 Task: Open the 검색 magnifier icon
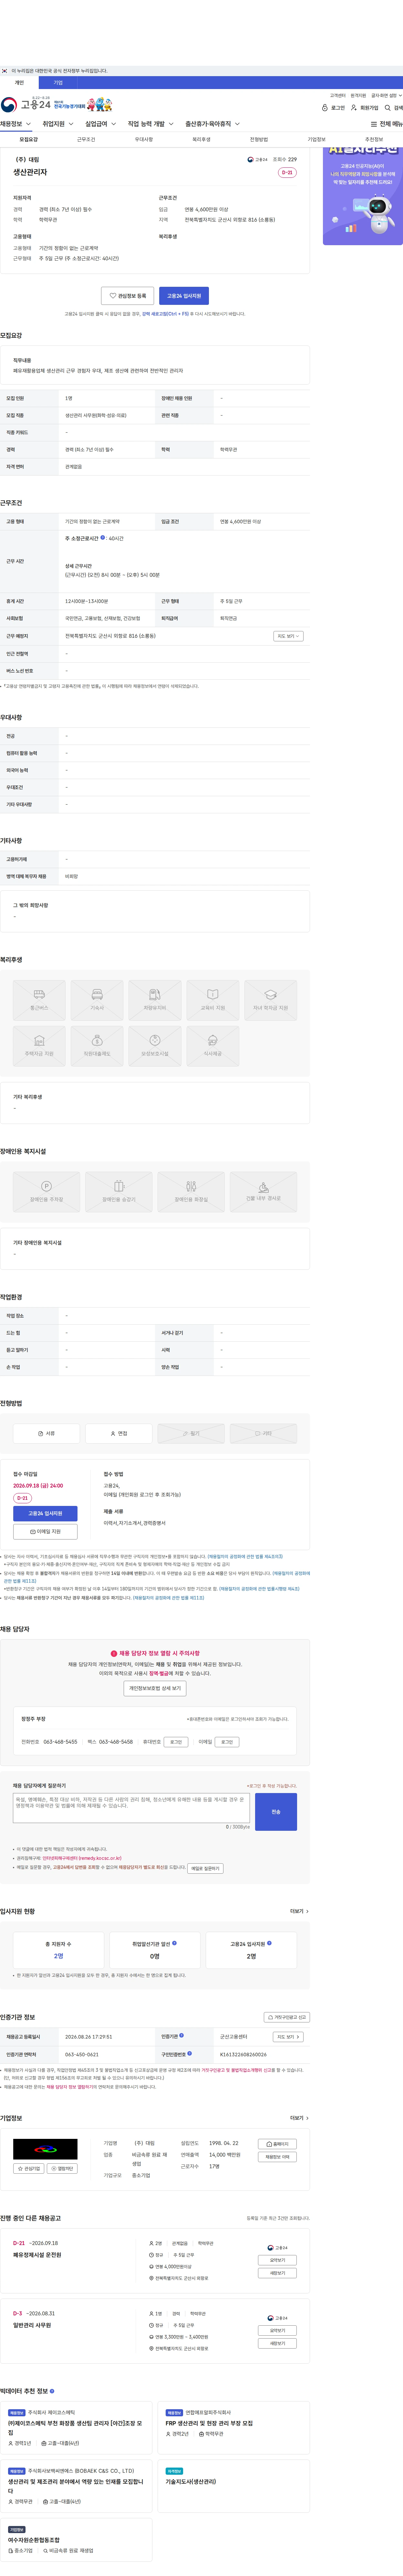pyautogui.click(x=388, y=108)
